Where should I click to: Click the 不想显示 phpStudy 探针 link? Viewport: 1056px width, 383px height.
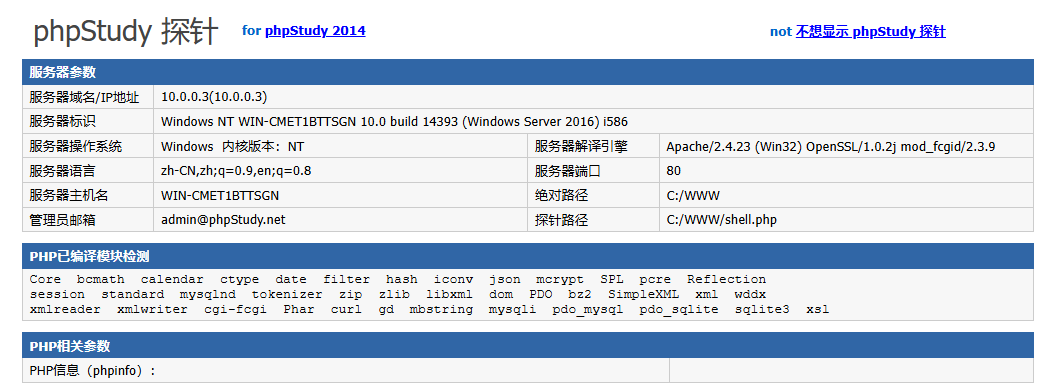point(870,32)
